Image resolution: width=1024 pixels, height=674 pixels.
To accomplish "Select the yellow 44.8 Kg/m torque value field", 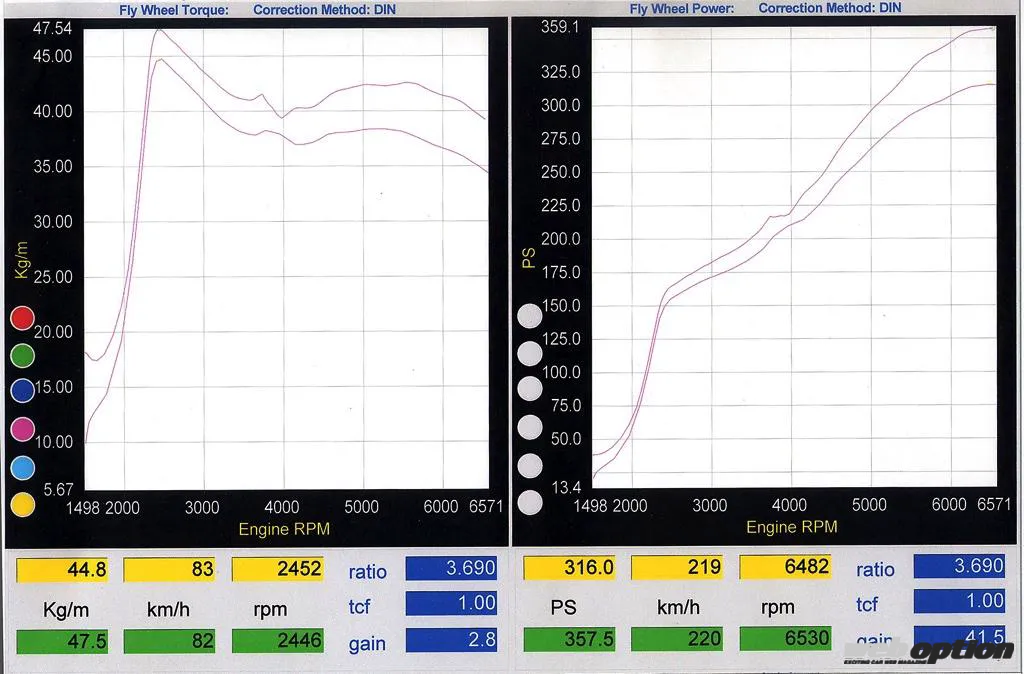I will pos(62,569).
